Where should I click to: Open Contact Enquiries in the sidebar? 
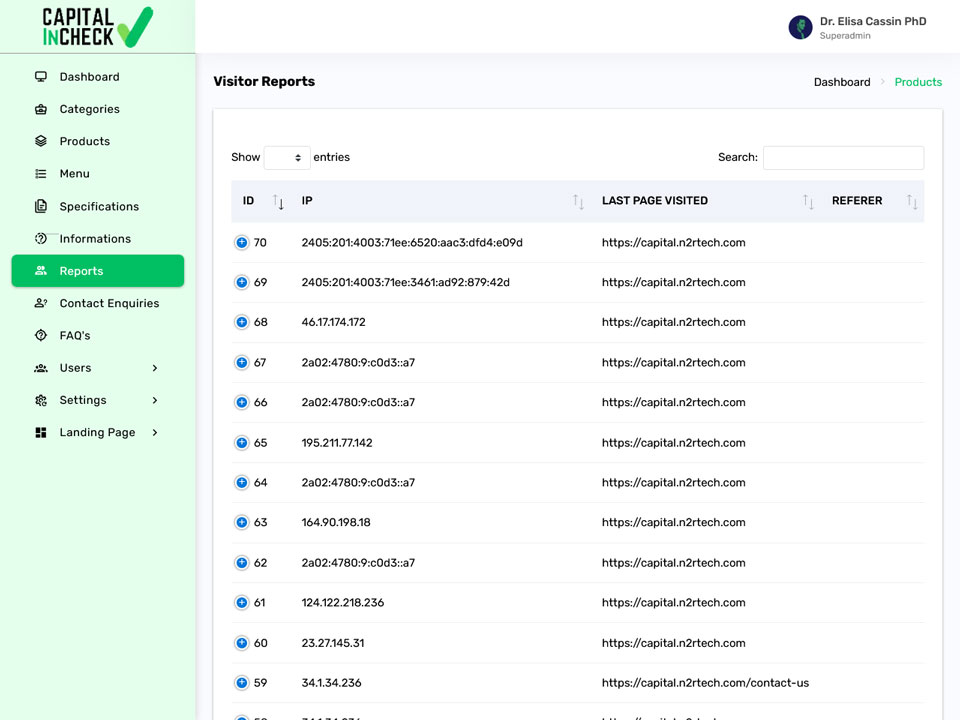click(109, 303)
